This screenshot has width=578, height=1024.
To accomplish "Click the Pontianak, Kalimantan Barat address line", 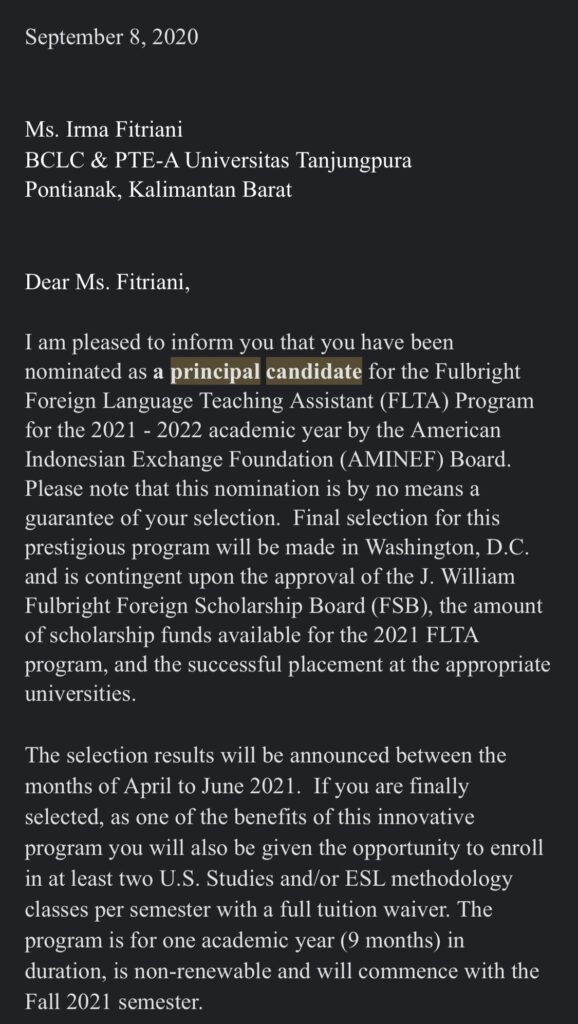I will (x=158, y=190).
